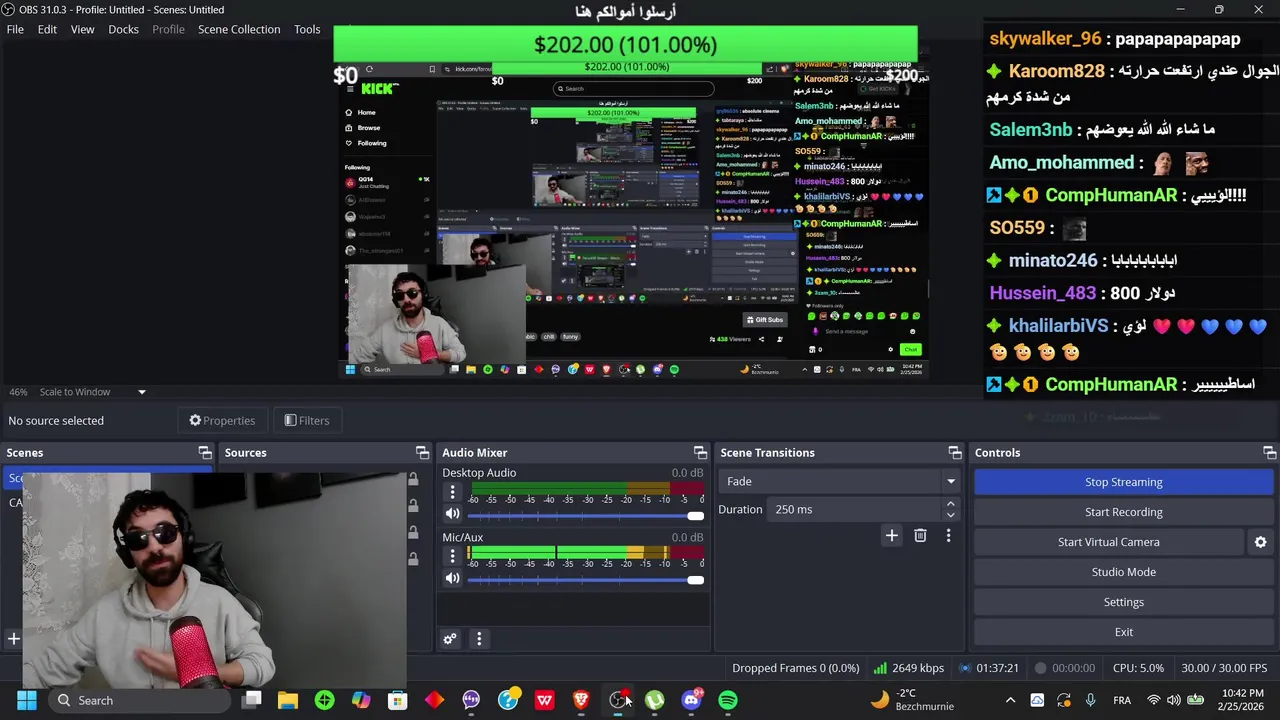The width and height of the screenshot is (1280, 720).
Task: Click the source Filters button
Action: pyautogui.click(x=307, y=421)
